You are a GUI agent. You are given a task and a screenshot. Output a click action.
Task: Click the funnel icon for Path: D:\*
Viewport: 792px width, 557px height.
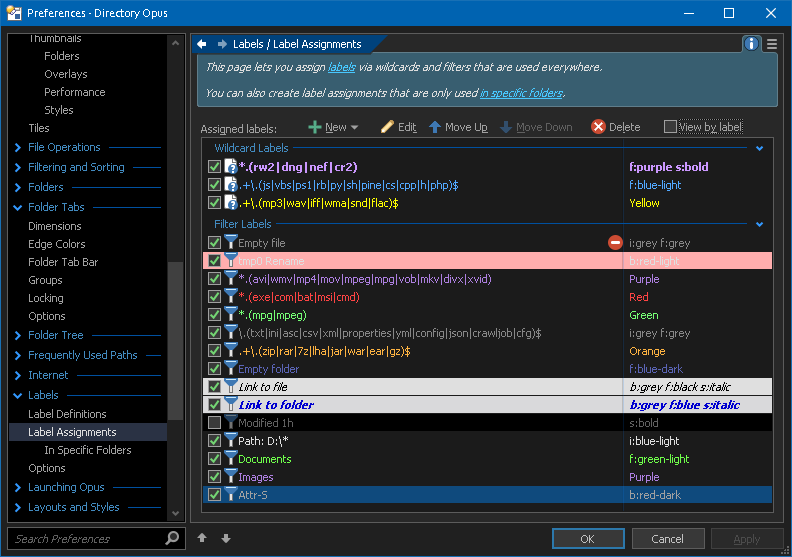[x=230, y=440]
